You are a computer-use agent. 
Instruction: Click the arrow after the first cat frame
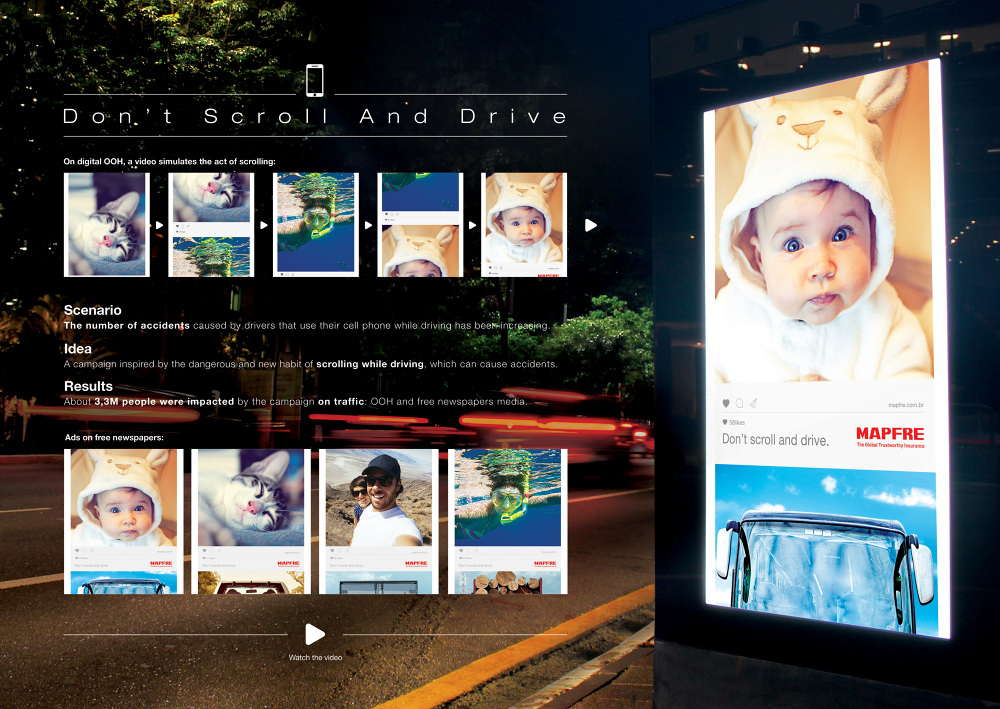[x=159, y=225]
